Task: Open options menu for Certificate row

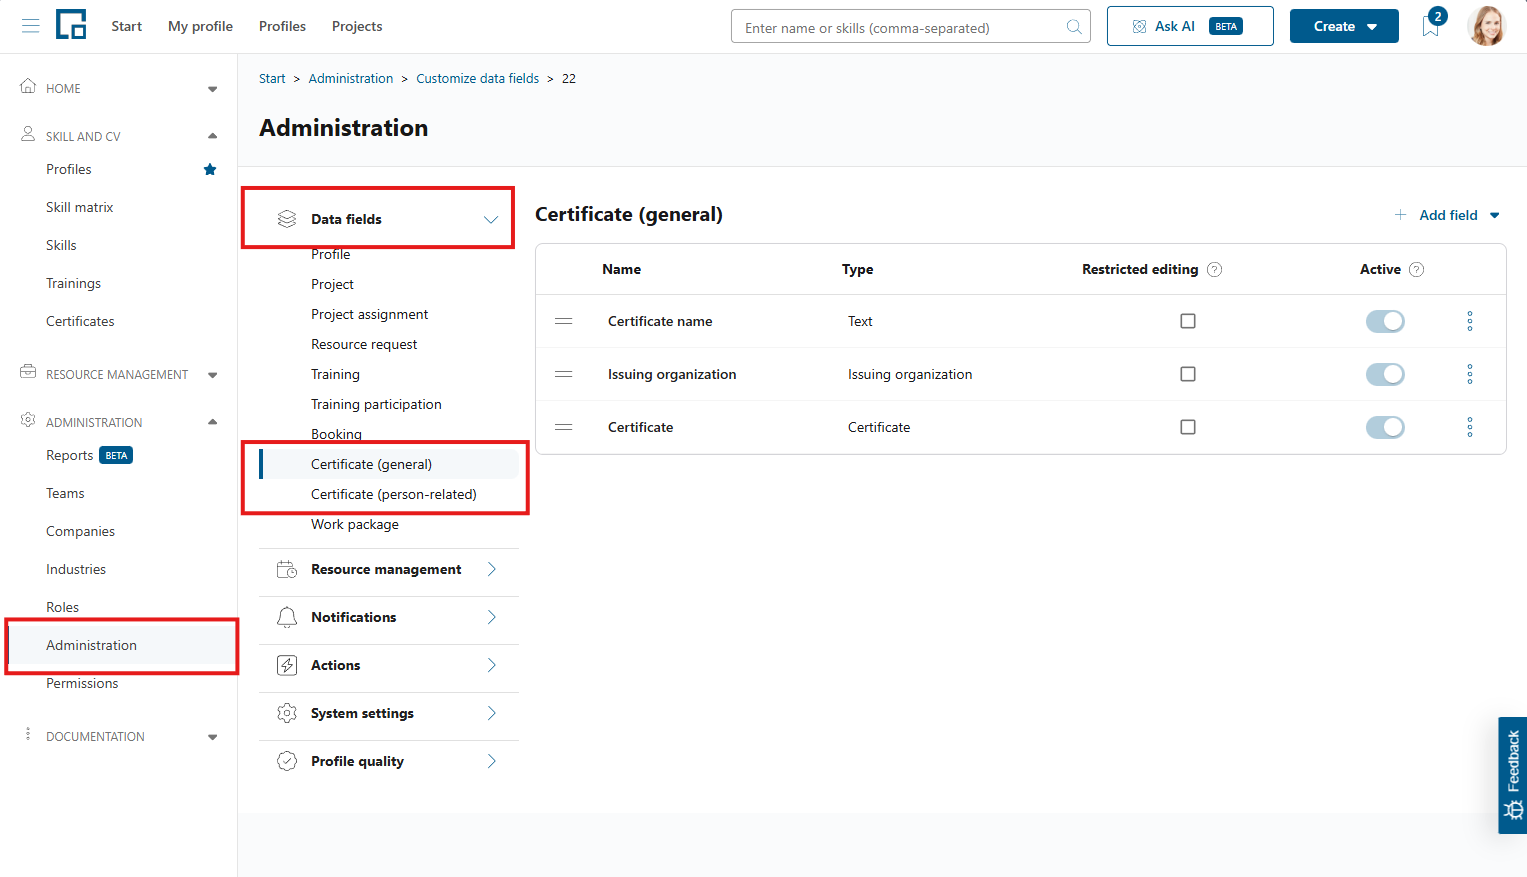Action: click(x=1470, y=427)
